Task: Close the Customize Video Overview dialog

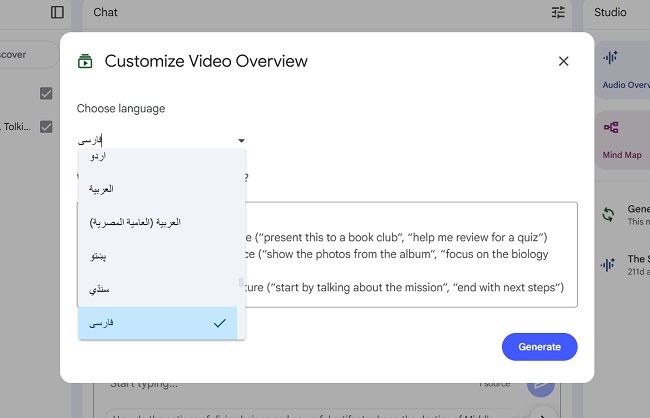Action: pyautogui.click(x=563, y=61)
